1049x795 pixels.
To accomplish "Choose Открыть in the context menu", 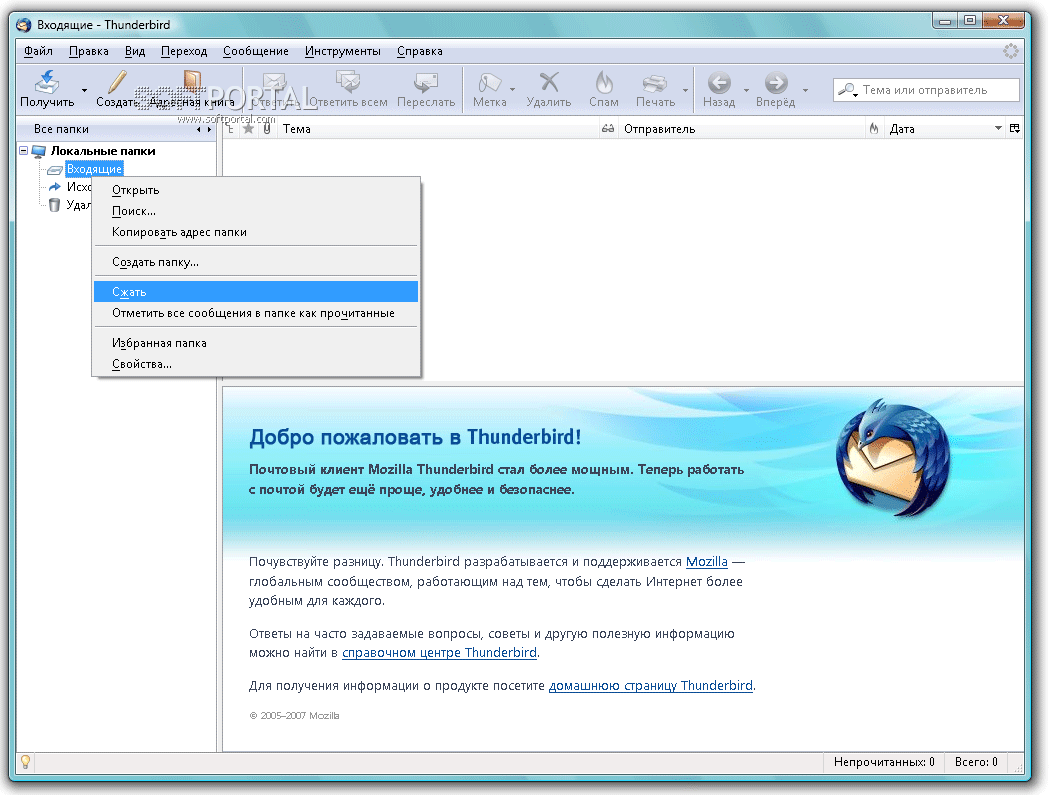I will pos(256,190).
